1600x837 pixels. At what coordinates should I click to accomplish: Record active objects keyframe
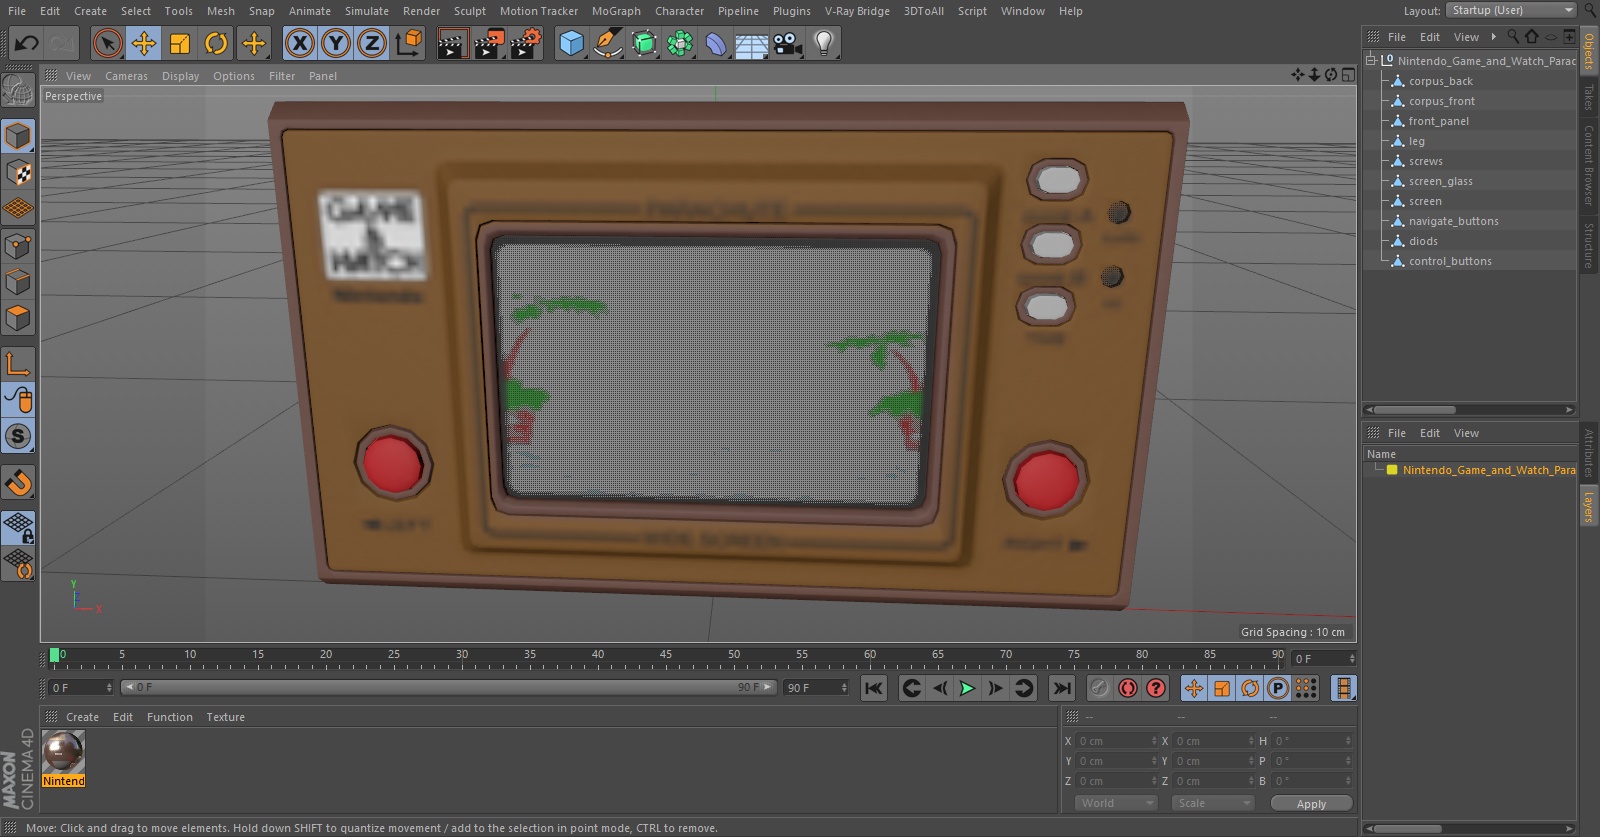coord(1100,688)
